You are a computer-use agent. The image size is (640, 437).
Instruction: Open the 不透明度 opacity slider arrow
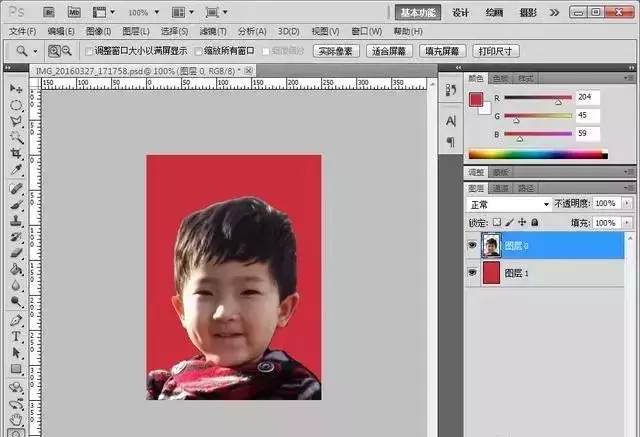[627, 203]
